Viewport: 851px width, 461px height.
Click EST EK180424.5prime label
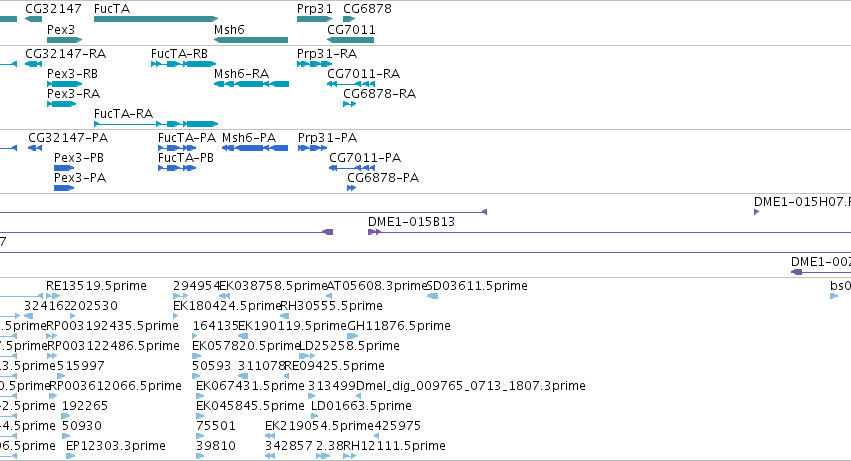227,306
